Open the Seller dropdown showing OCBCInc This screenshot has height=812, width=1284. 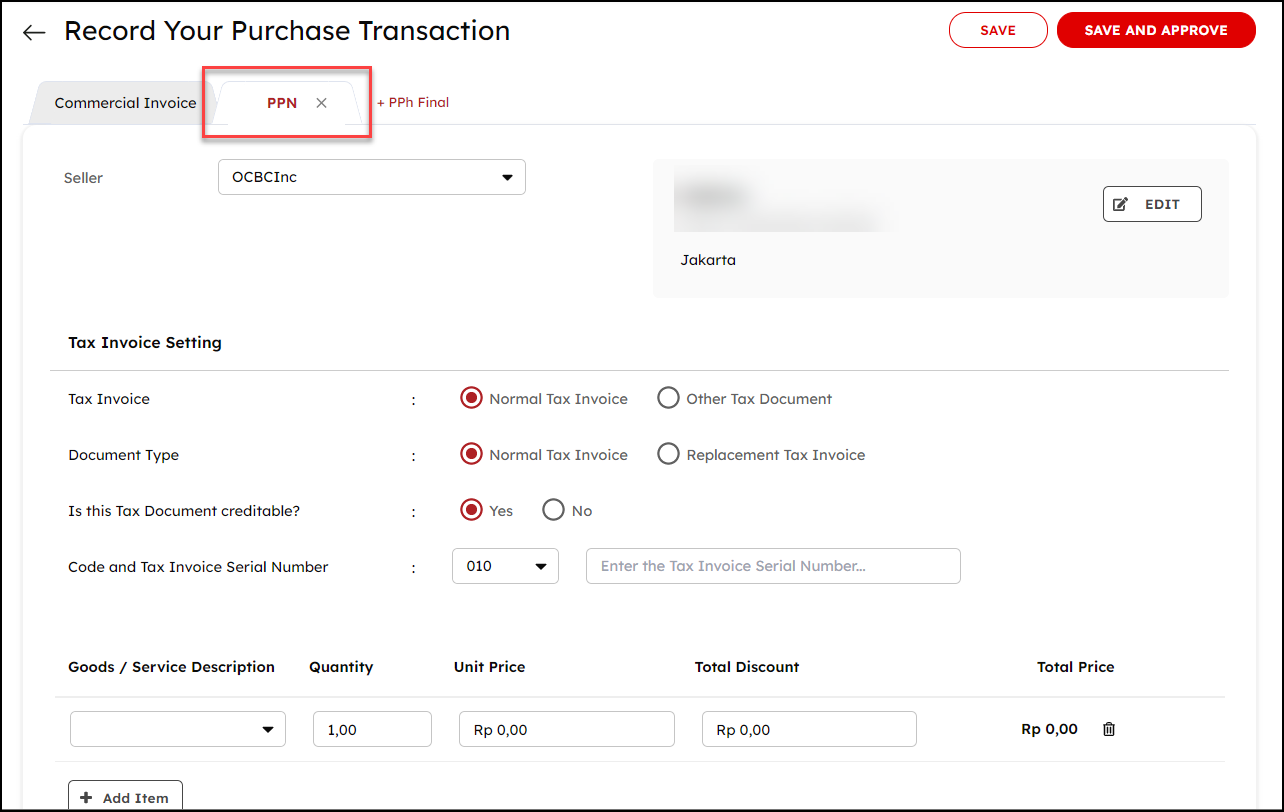[371, 177]
